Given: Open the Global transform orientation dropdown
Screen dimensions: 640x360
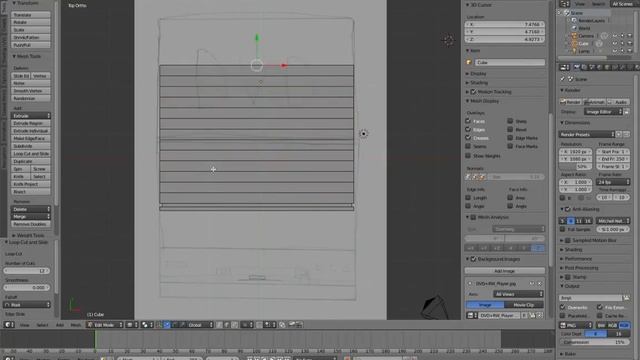Looking at the screenshot, I should click(199, 325).
